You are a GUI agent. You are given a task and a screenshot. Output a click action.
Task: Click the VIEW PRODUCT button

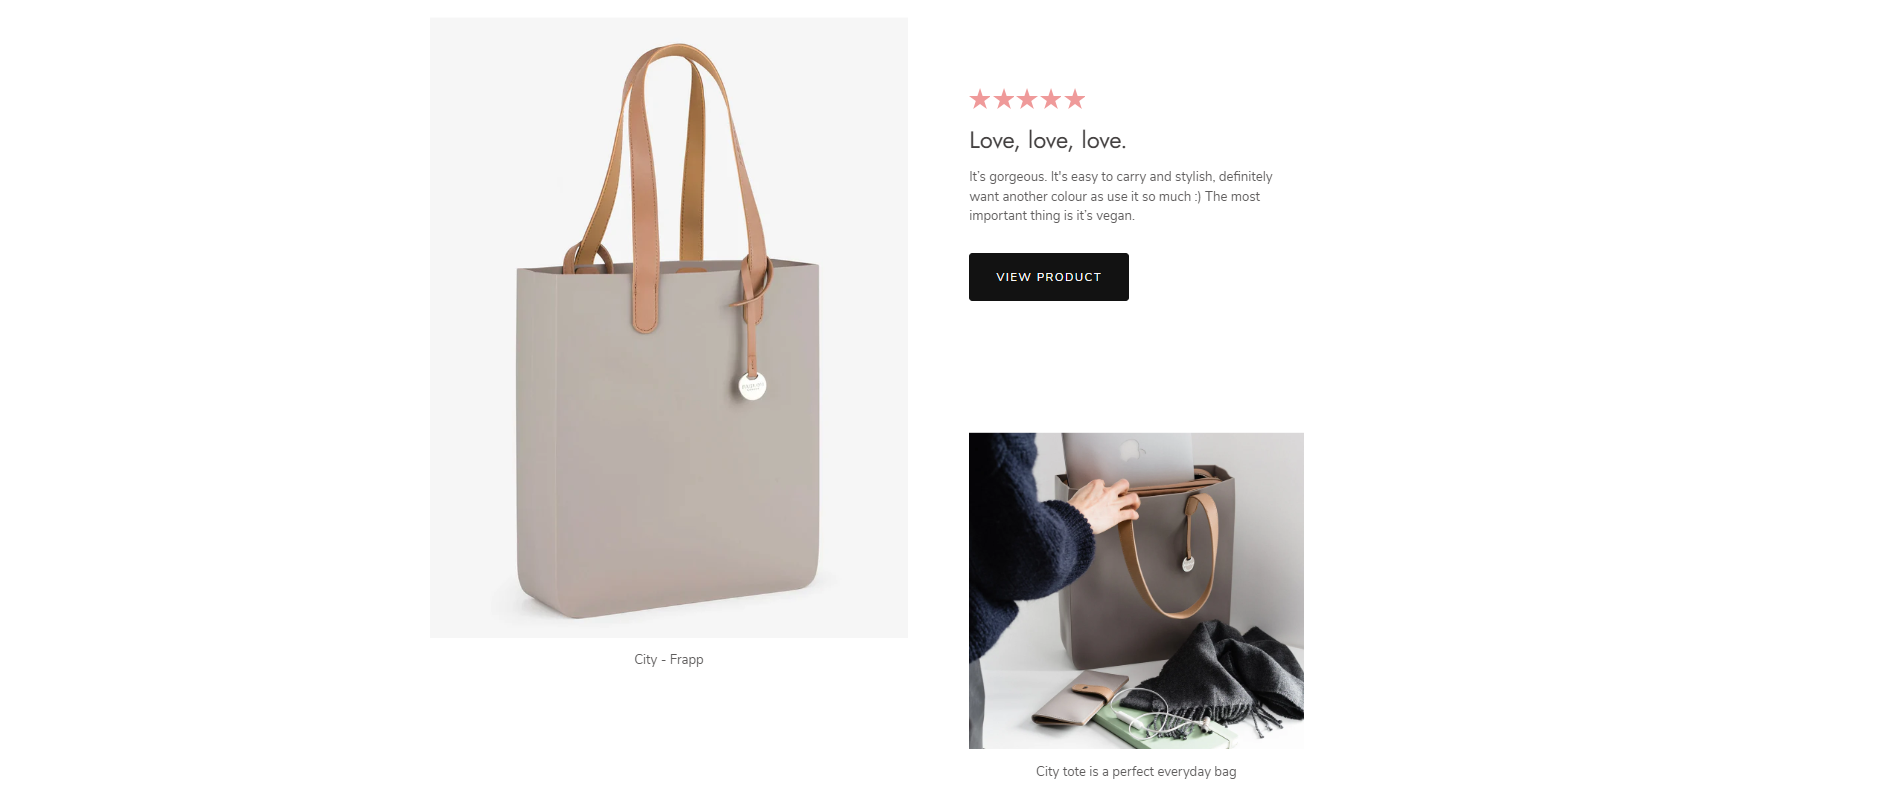point(1049,277)
